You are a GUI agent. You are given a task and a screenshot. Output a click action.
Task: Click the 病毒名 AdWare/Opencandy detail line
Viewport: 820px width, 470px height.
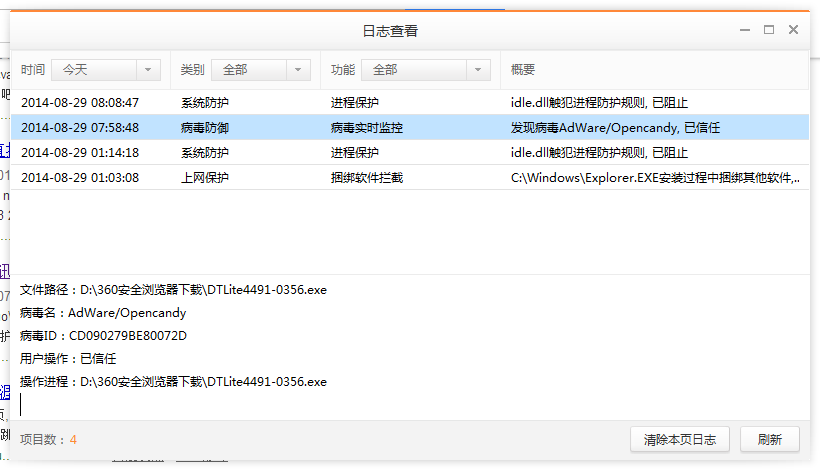click(103, 313)
